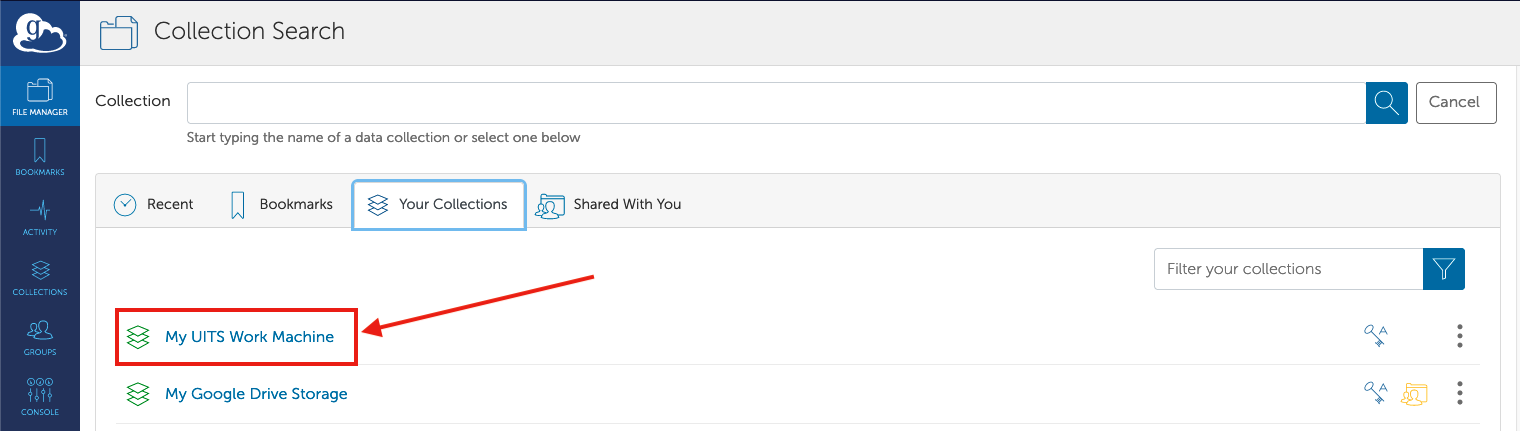Click yellow shared icon on Google Drive row
Image resolution: width=1520 pixels, height=431 pixels.
[x=1414, y=394]
